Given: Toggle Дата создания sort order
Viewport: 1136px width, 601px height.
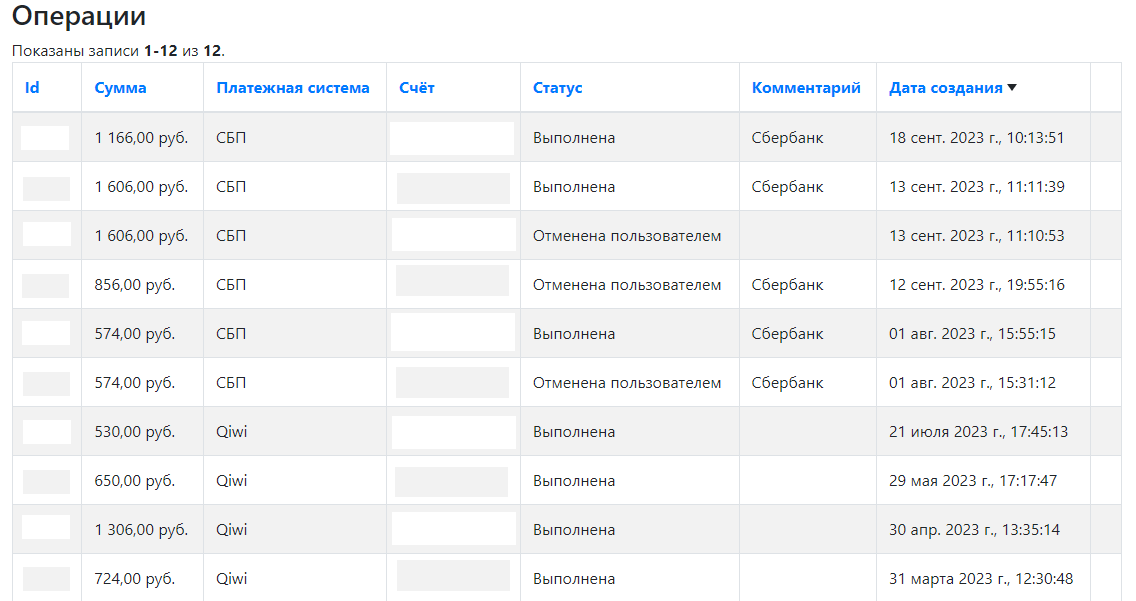Looking at the screenshot, I should point(945,88).
